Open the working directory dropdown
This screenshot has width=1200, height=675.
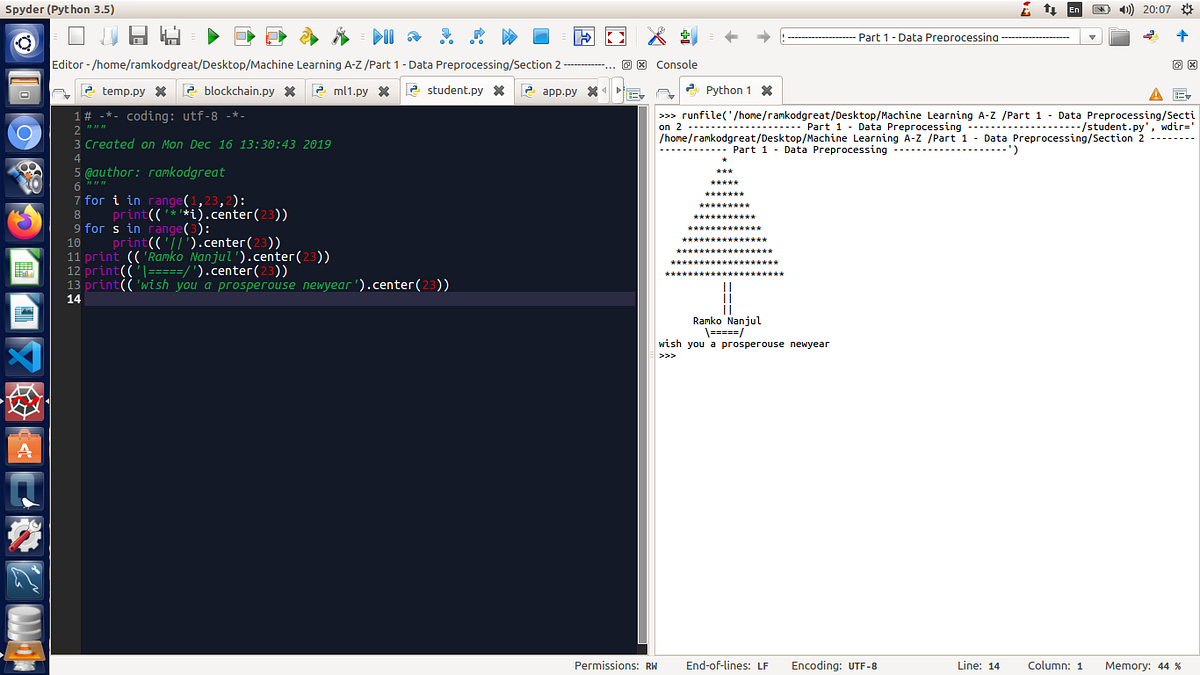(1092, 36)
